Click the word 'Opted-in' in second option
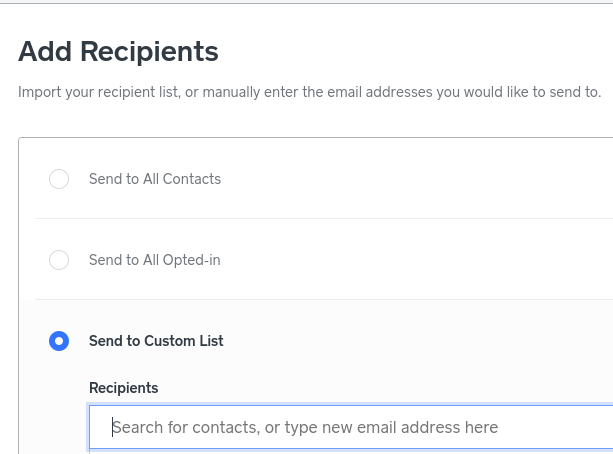This screenshot has height=454, width=613. [x=191, y=260]
